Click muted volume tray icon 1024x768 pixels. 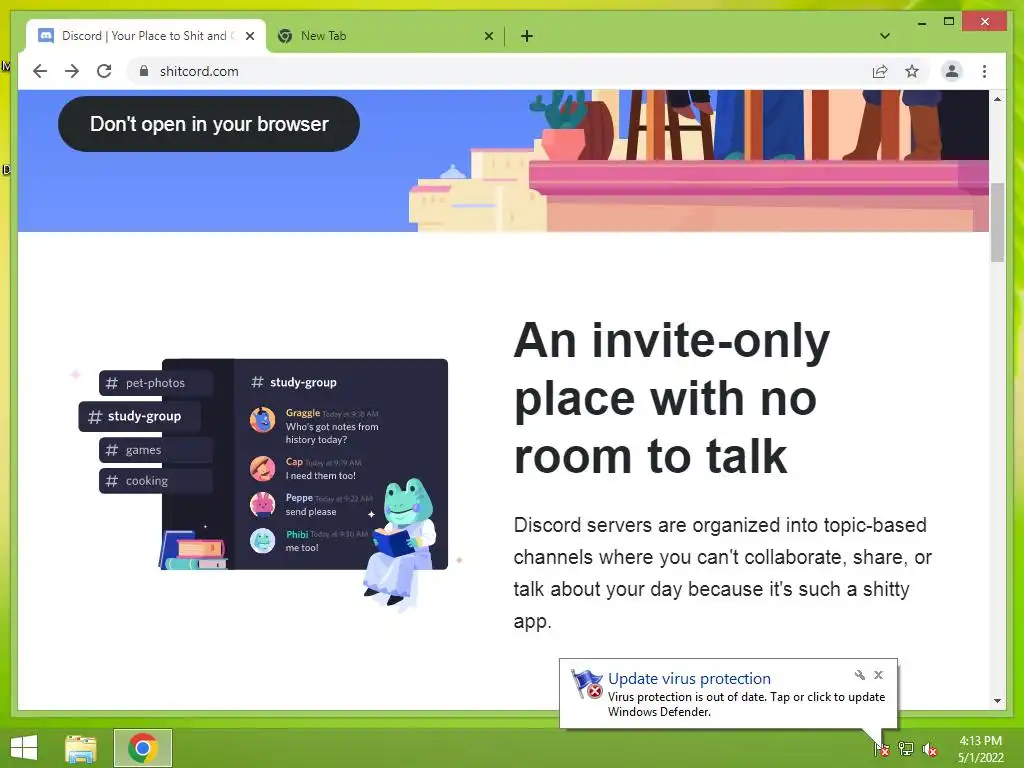(x=930, y=749)
